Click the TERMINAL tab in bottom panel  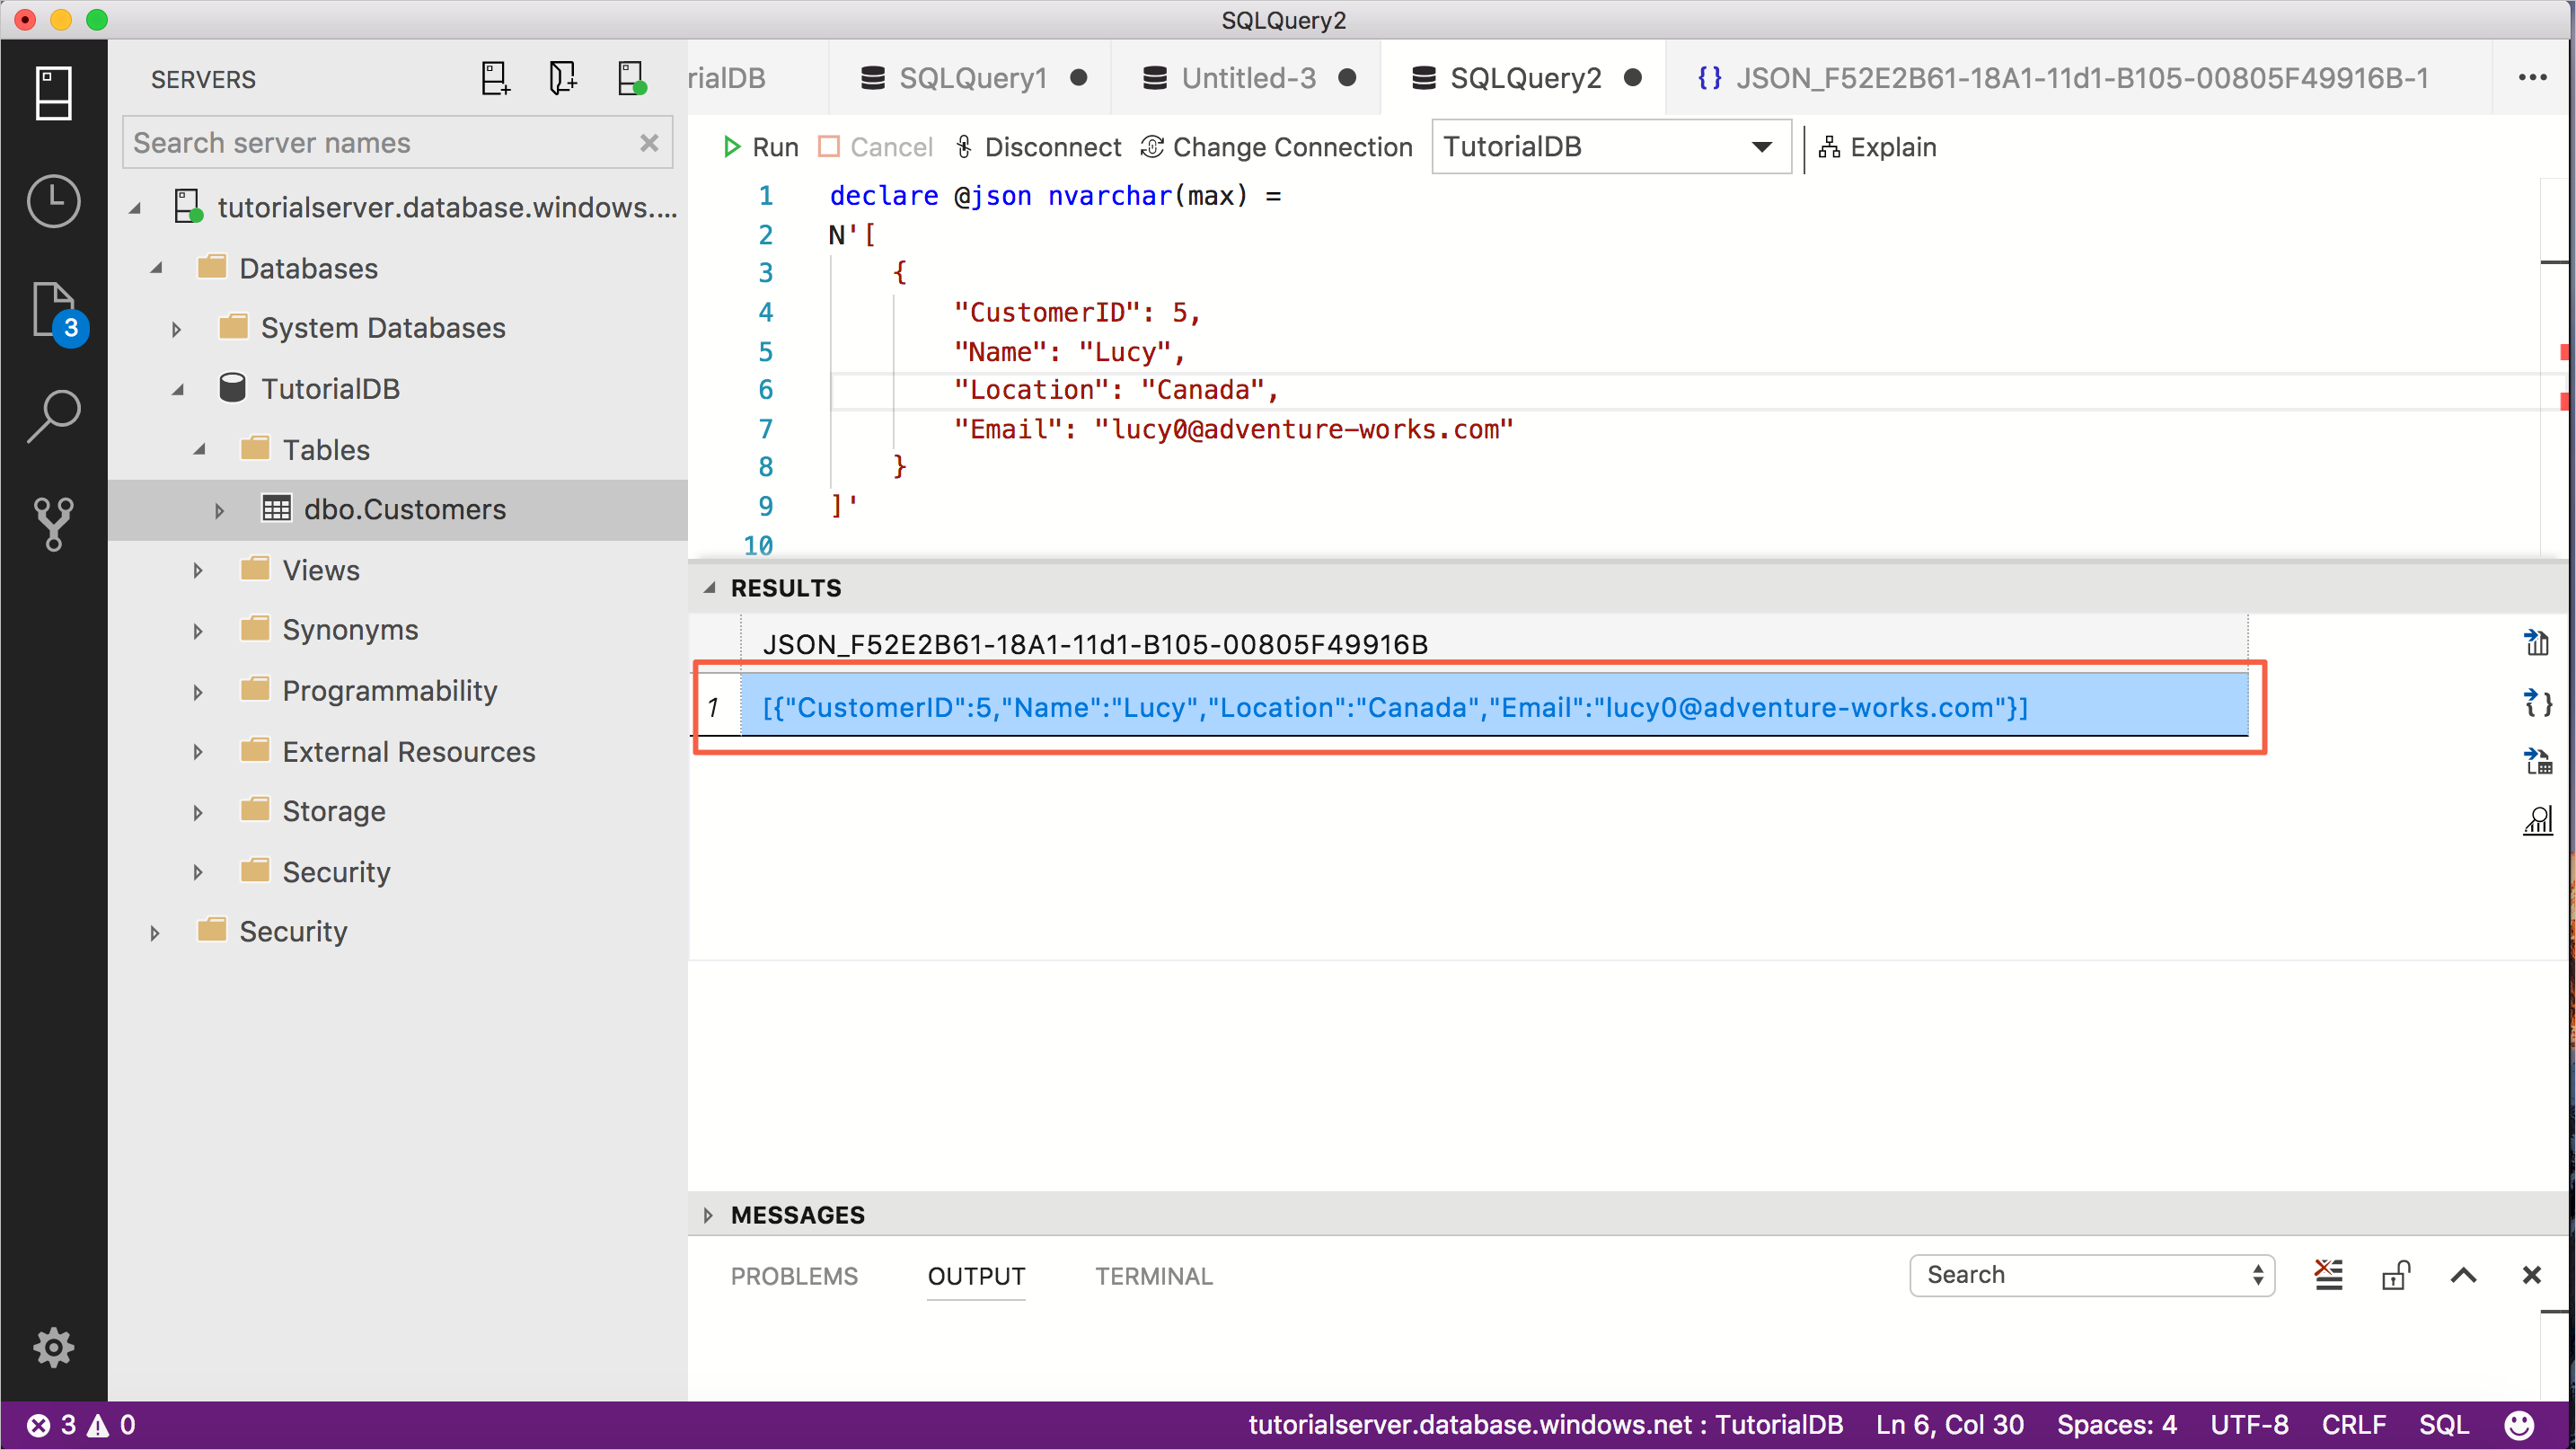1153,1275
